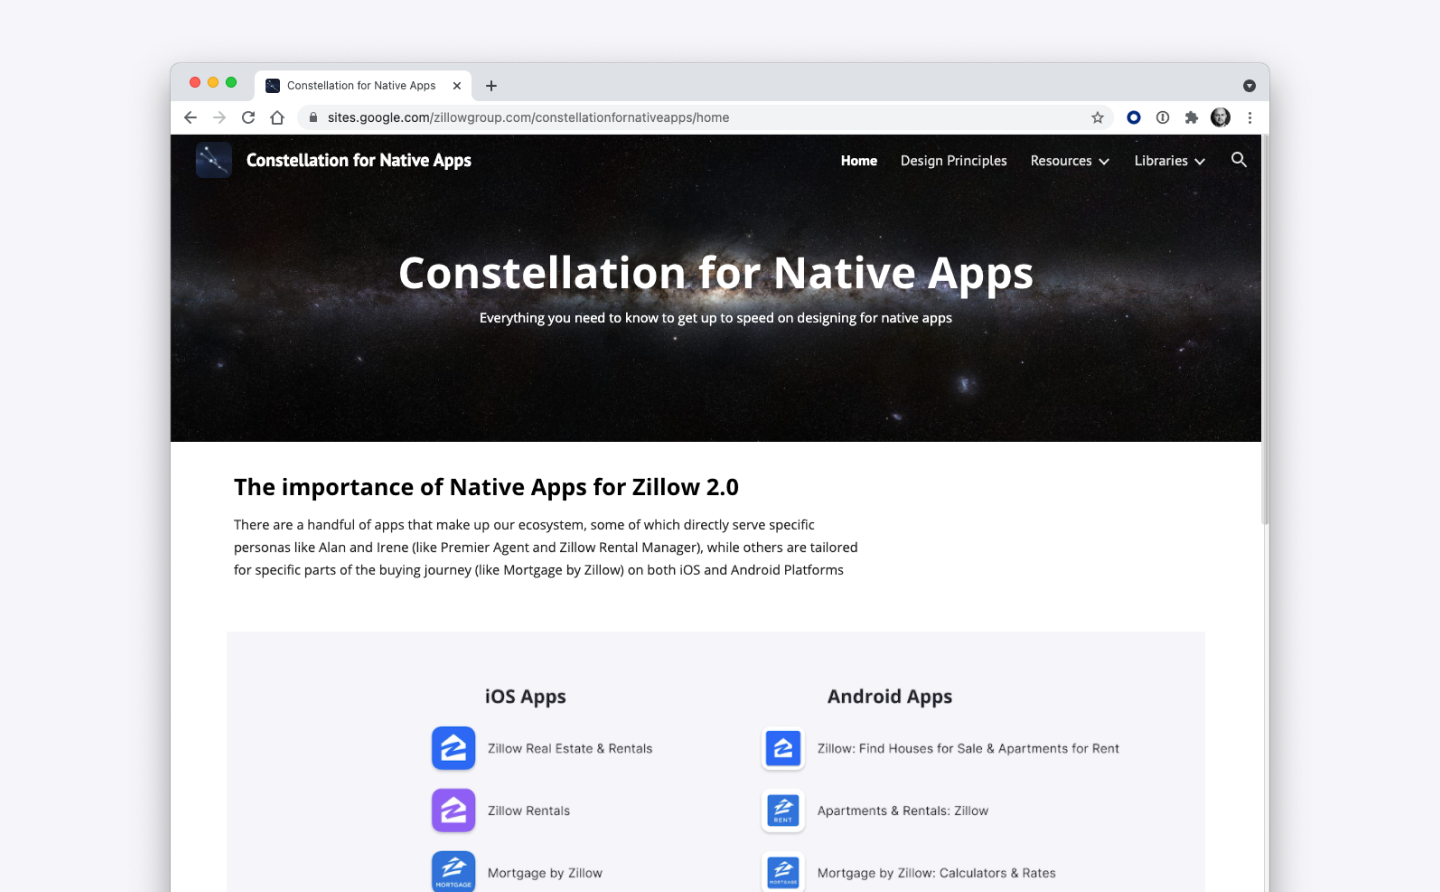
Task: Open Mortgage by Zillow: Calculators & Rates
Action: [936, 873]
